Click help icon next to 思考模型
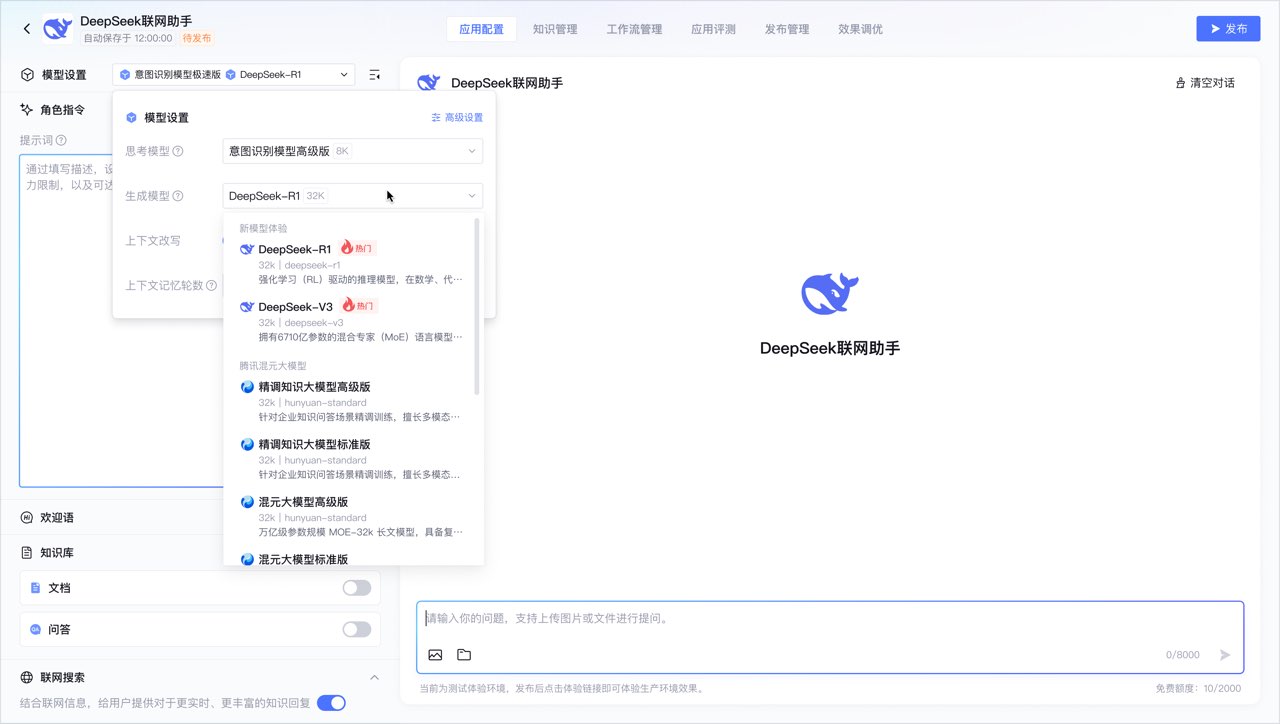 click(178, 151)
